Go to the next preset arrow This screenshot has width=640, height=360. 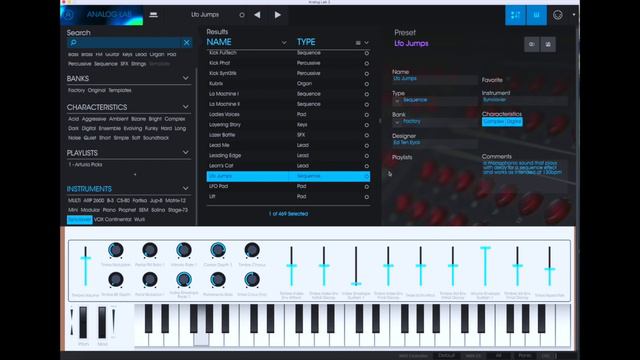[278, 15]
